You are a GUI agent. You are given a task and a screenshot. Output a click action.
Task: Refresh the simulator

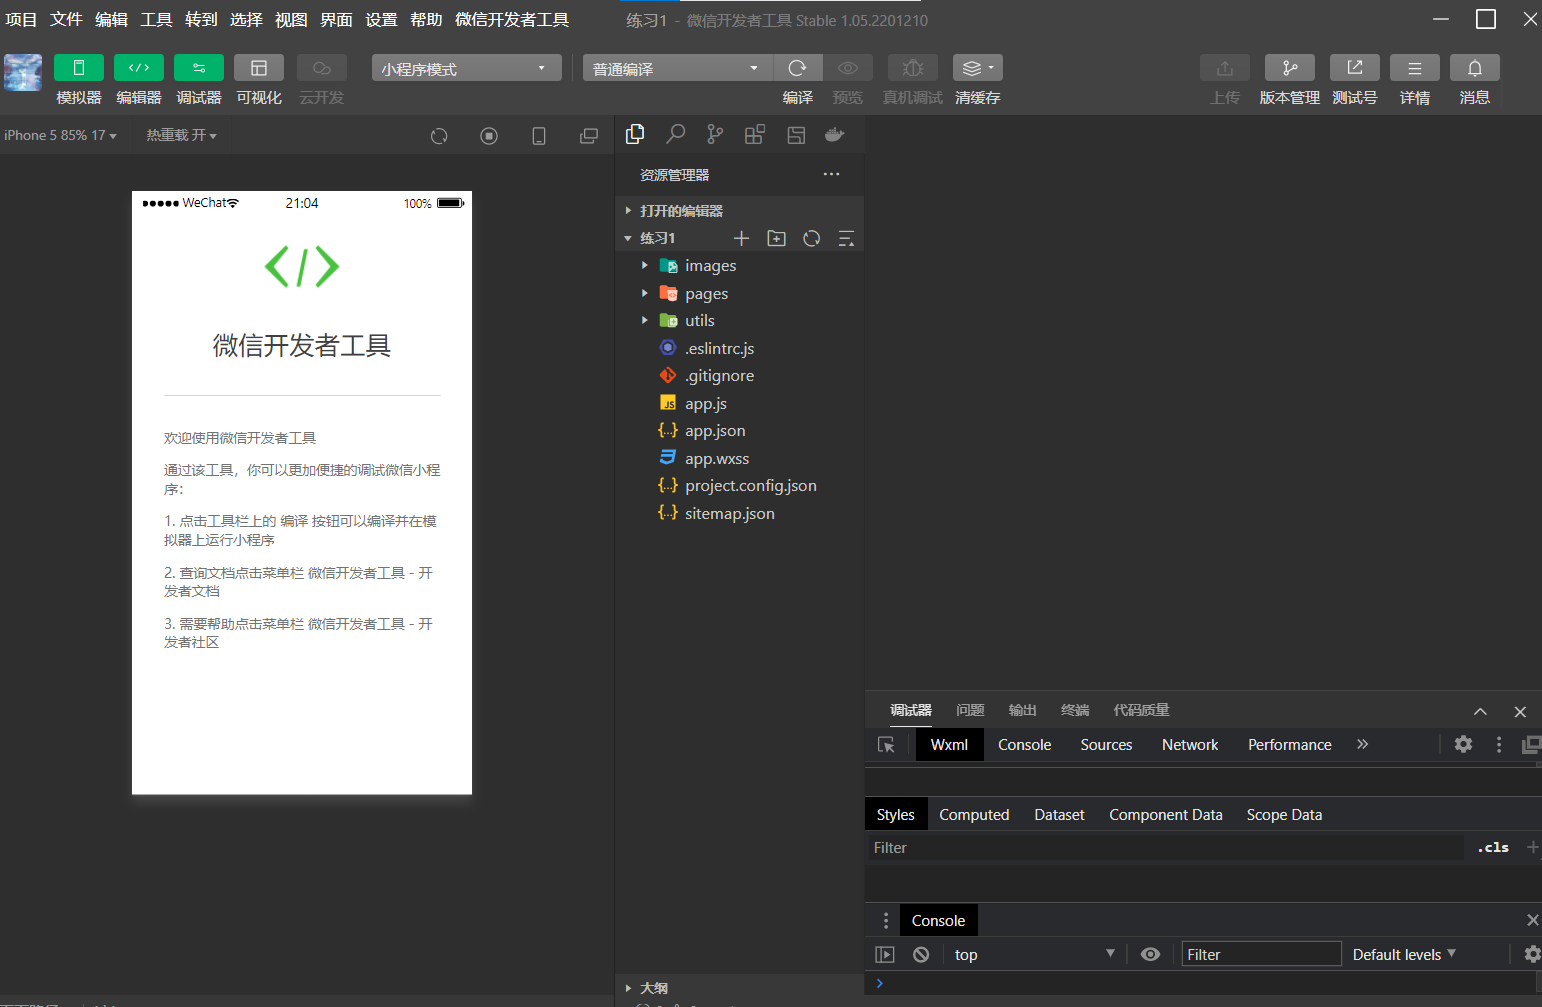(x=439, y=136)
